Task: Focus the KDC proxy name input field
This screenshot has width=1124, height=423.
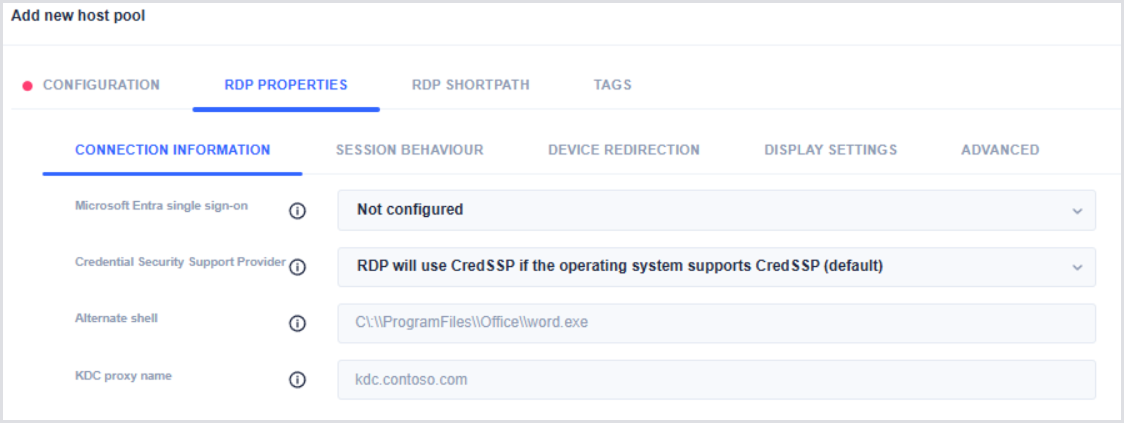Action: [x=716, y=380]
